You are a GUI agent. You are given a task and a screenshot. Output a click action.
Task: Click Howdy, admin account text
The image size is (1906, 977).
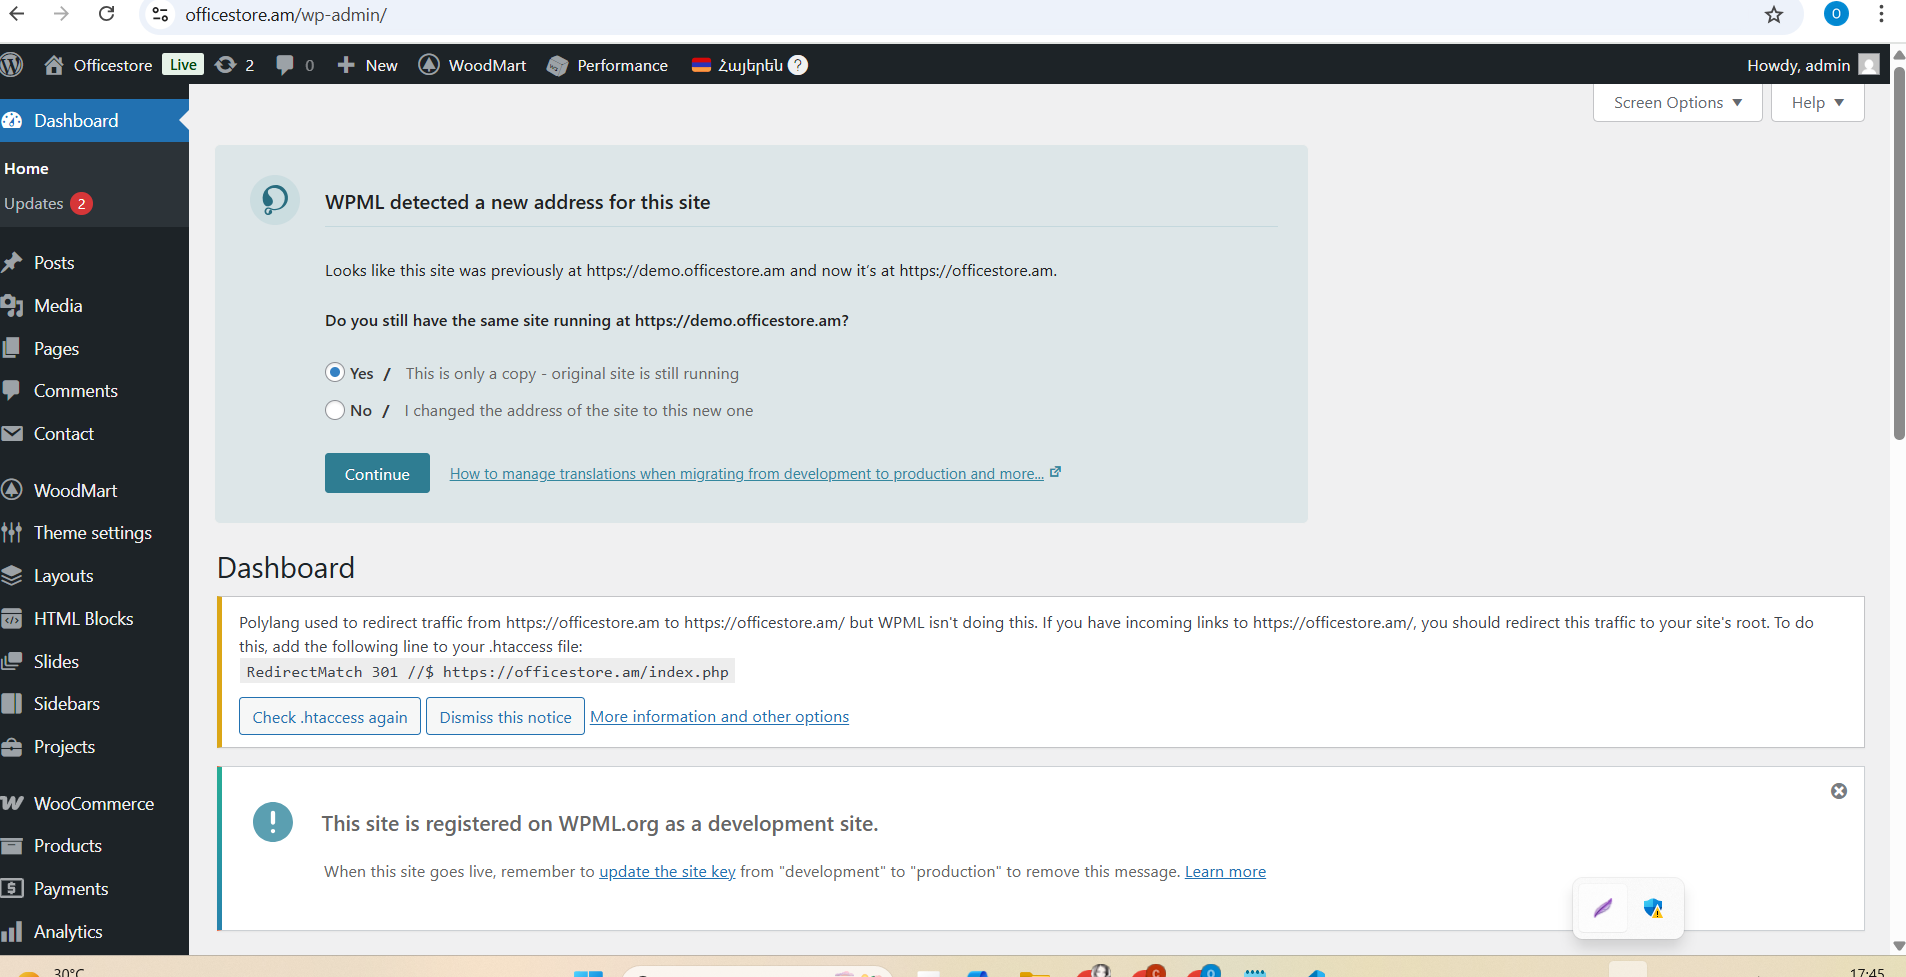pos(1798,65)
